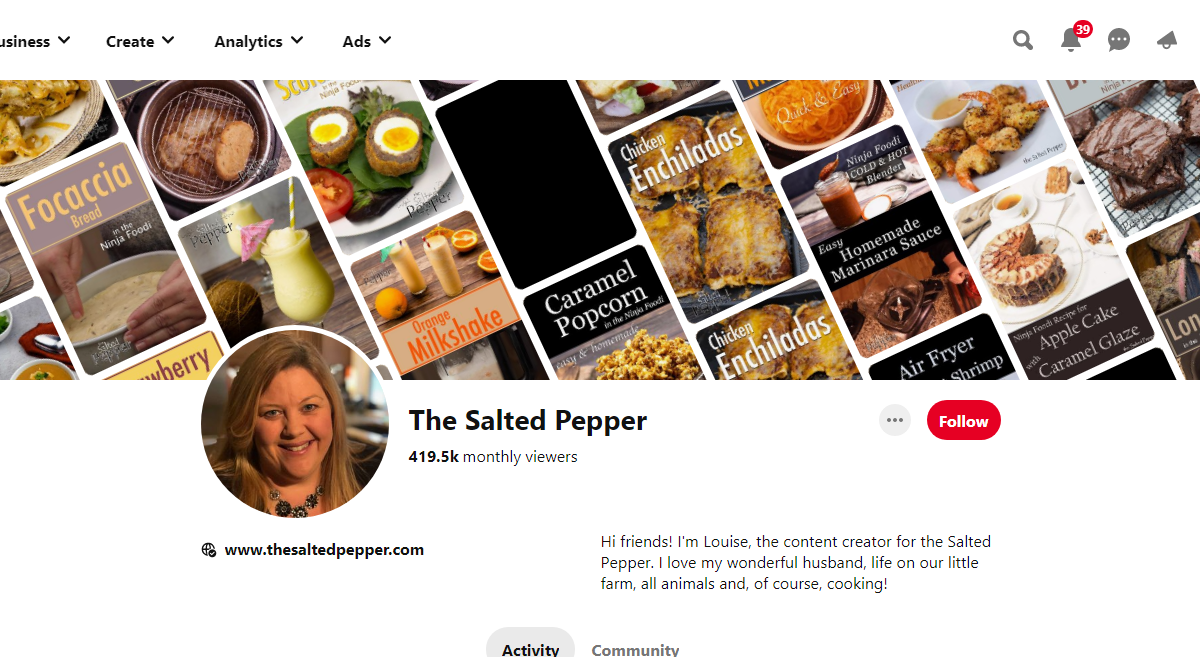Click the megaphone updates icon

(x=1167, y=40)
